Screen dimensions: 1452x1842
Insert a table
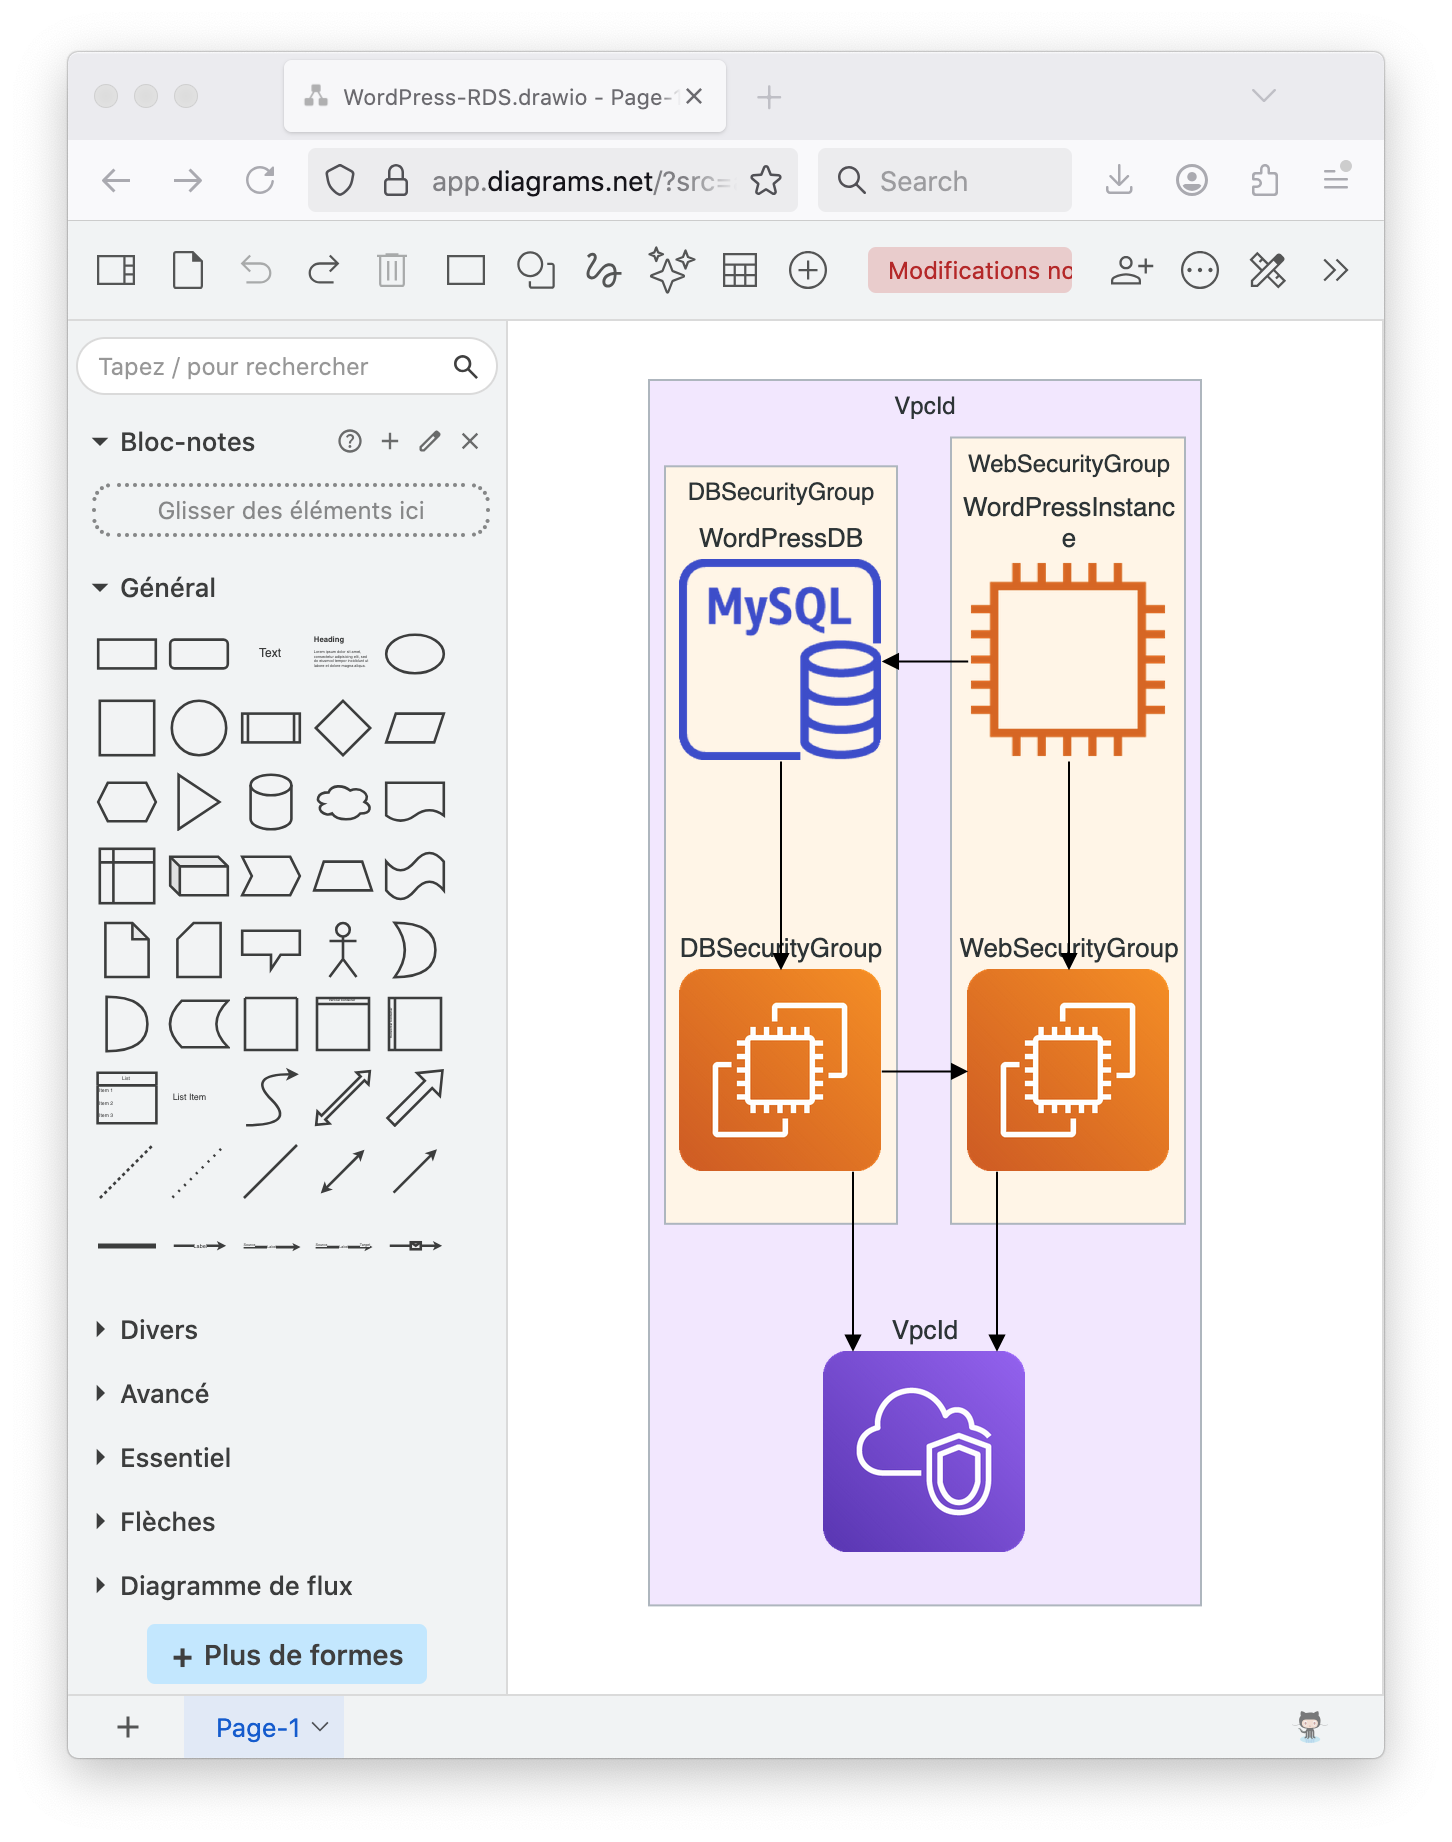tap(740, 270)
